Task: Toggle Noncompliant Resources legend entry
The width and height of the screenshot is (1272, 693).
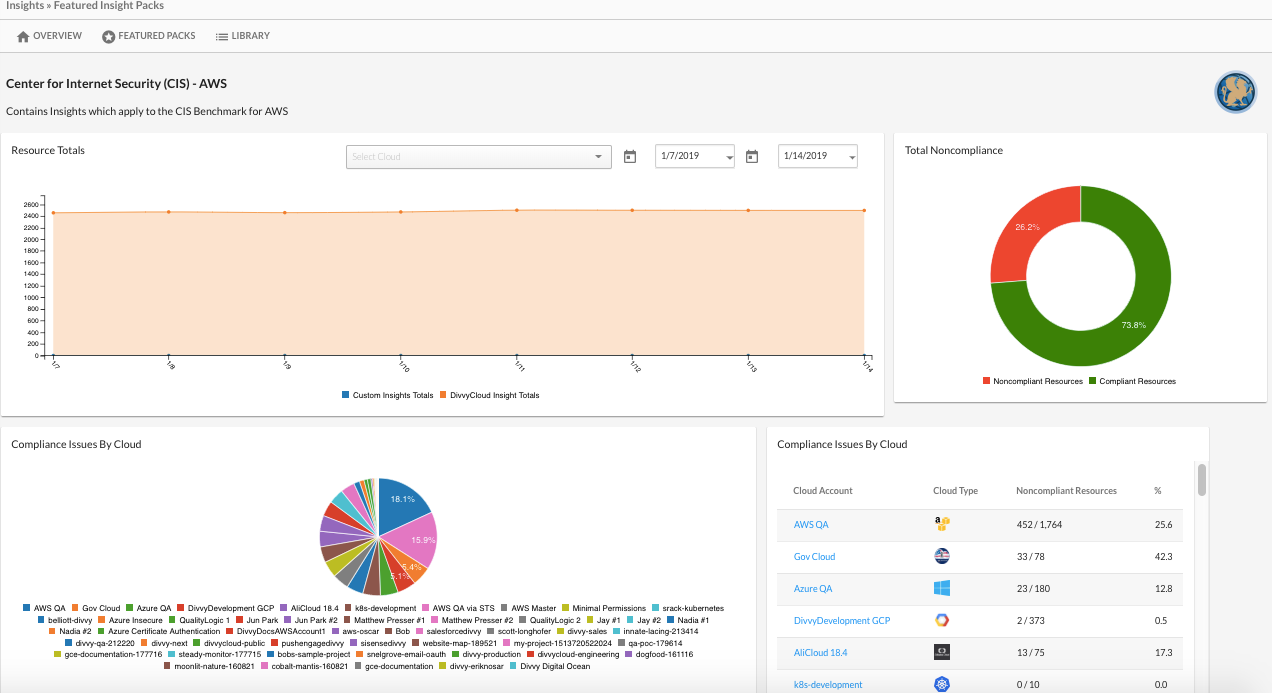Action: [1033, 381]
